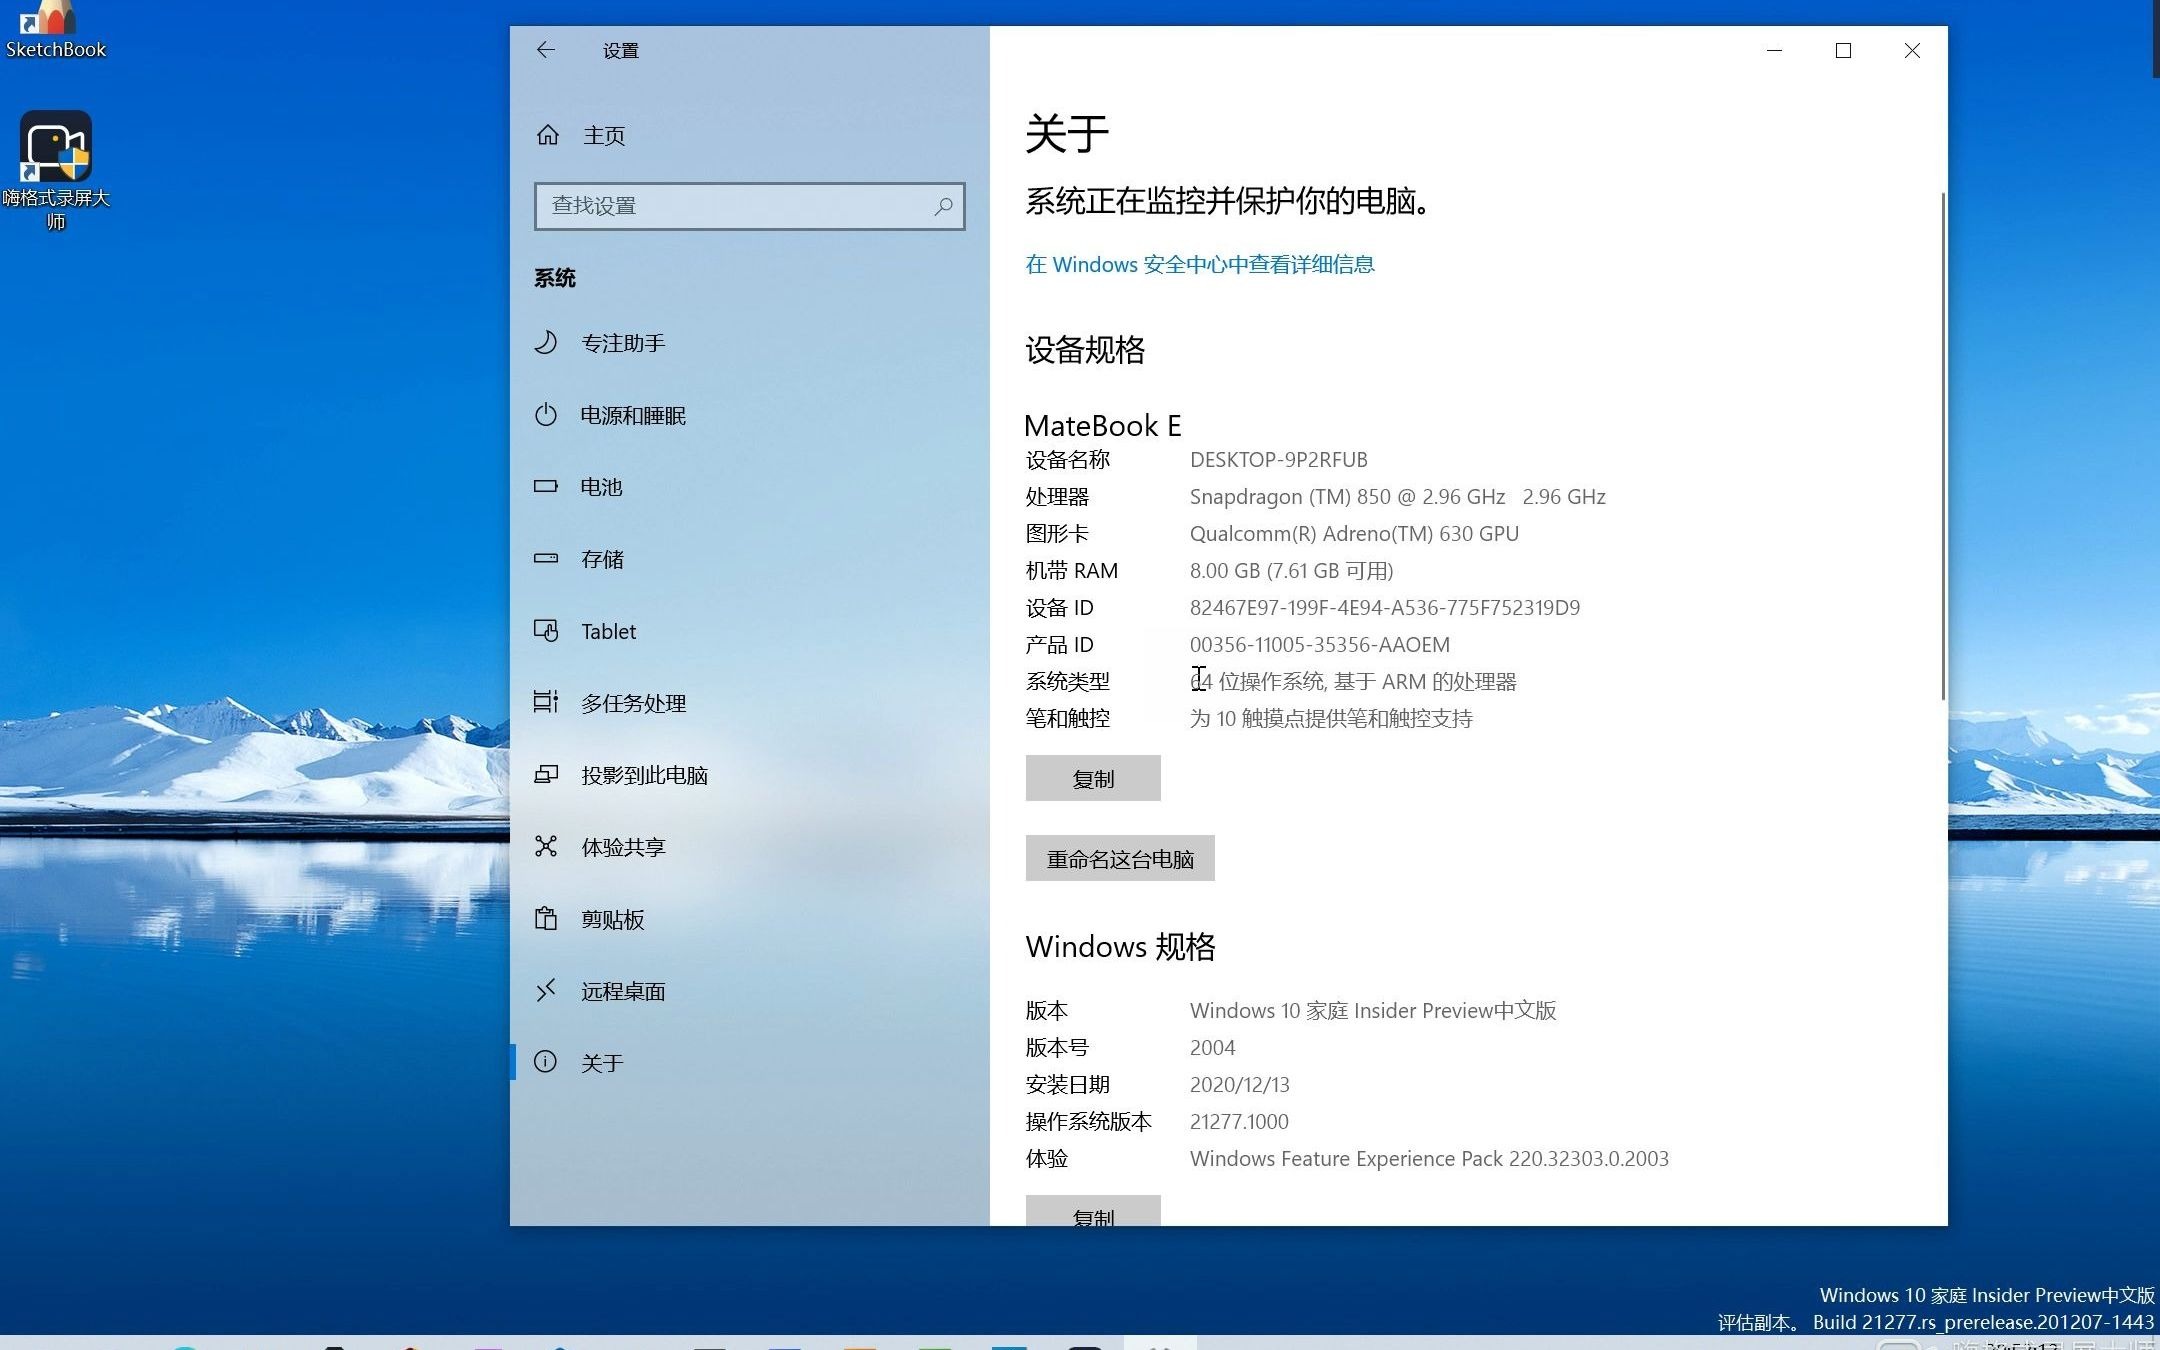Select the 关于 info icon
2160x1350 pixels.
[x=545, y=1062]
